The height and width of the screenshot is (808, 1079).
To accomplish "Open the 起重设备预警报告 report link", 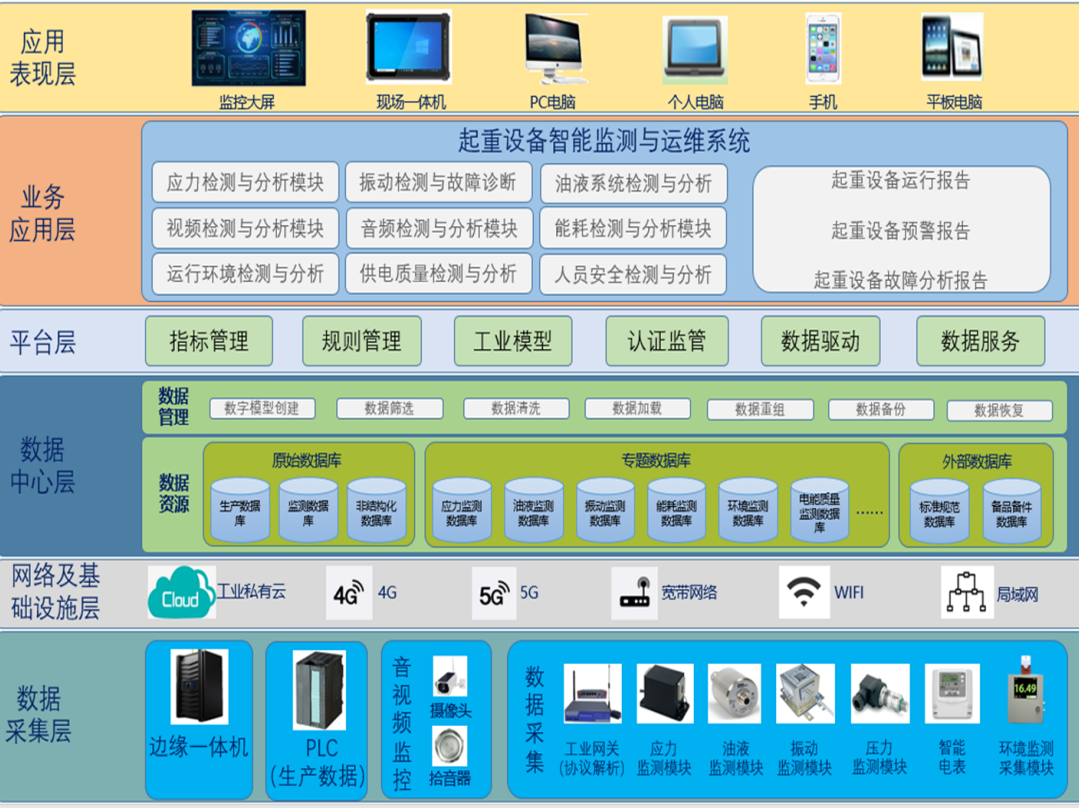I will pyautogui.click(x=900, y=231).
